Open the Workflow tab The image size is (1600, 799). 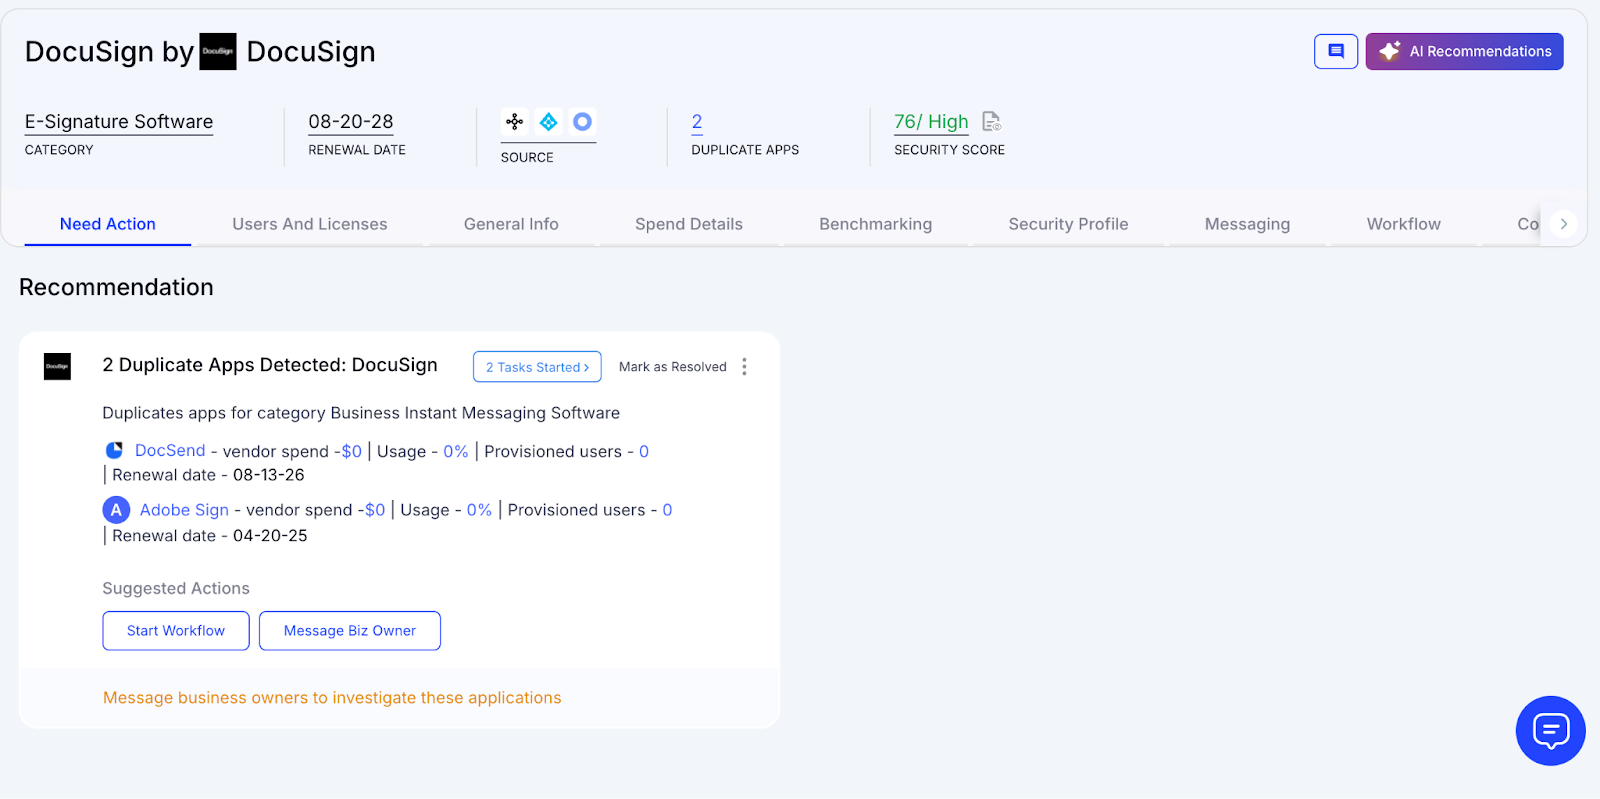pos(1404,224)
